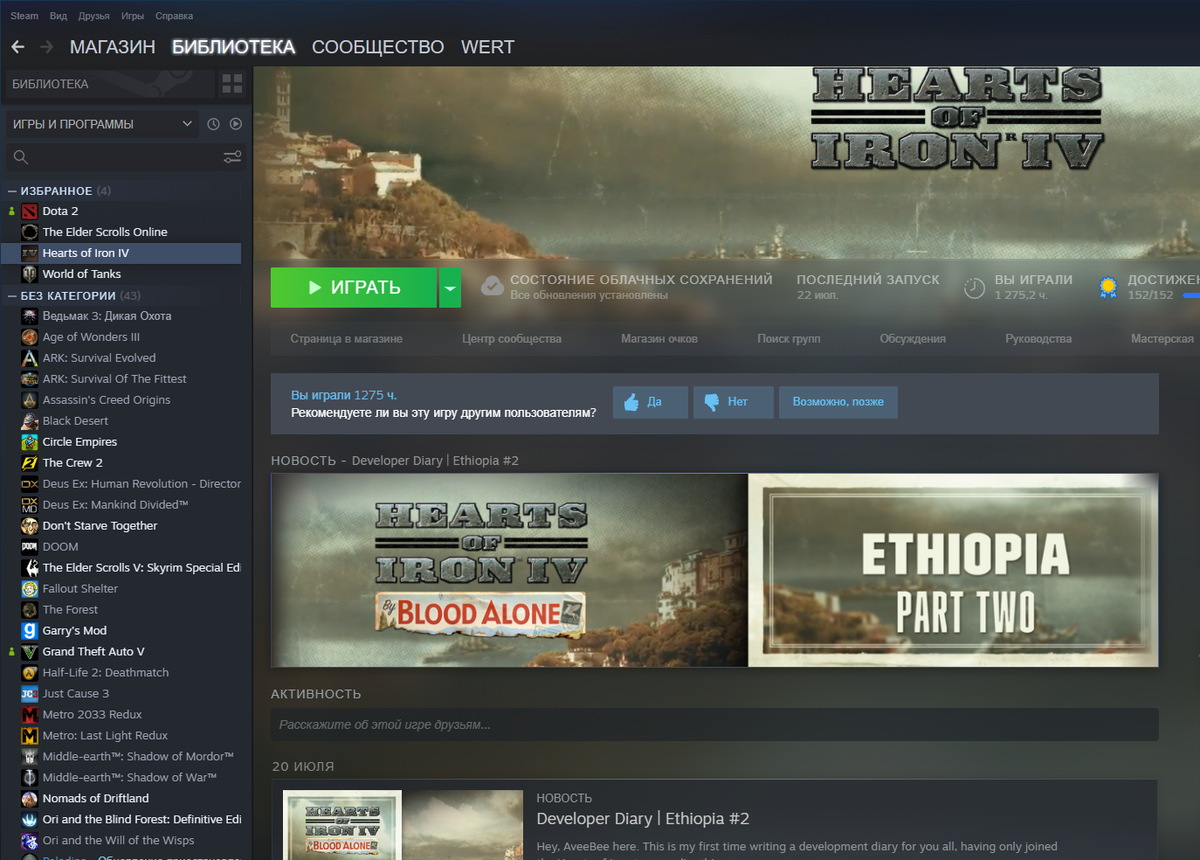Open the Developer Diary | Ethiopia #2 headline
The width and height of the screenshot is (1200, 860).
(643, 819)
